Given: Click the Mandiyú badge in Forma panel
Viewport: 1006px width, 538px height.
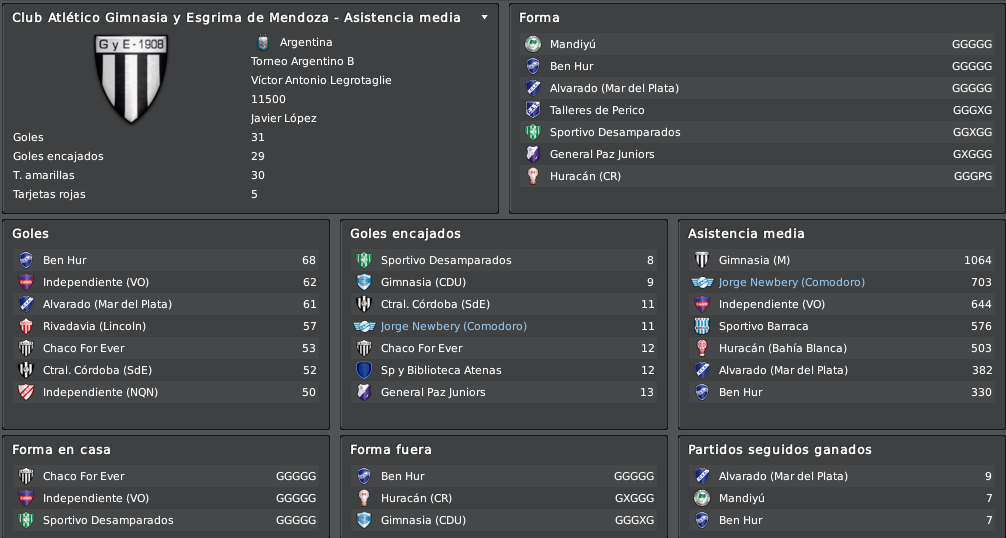Looking at the screenshot, I should pyautogui.click(x=533, y=44).
